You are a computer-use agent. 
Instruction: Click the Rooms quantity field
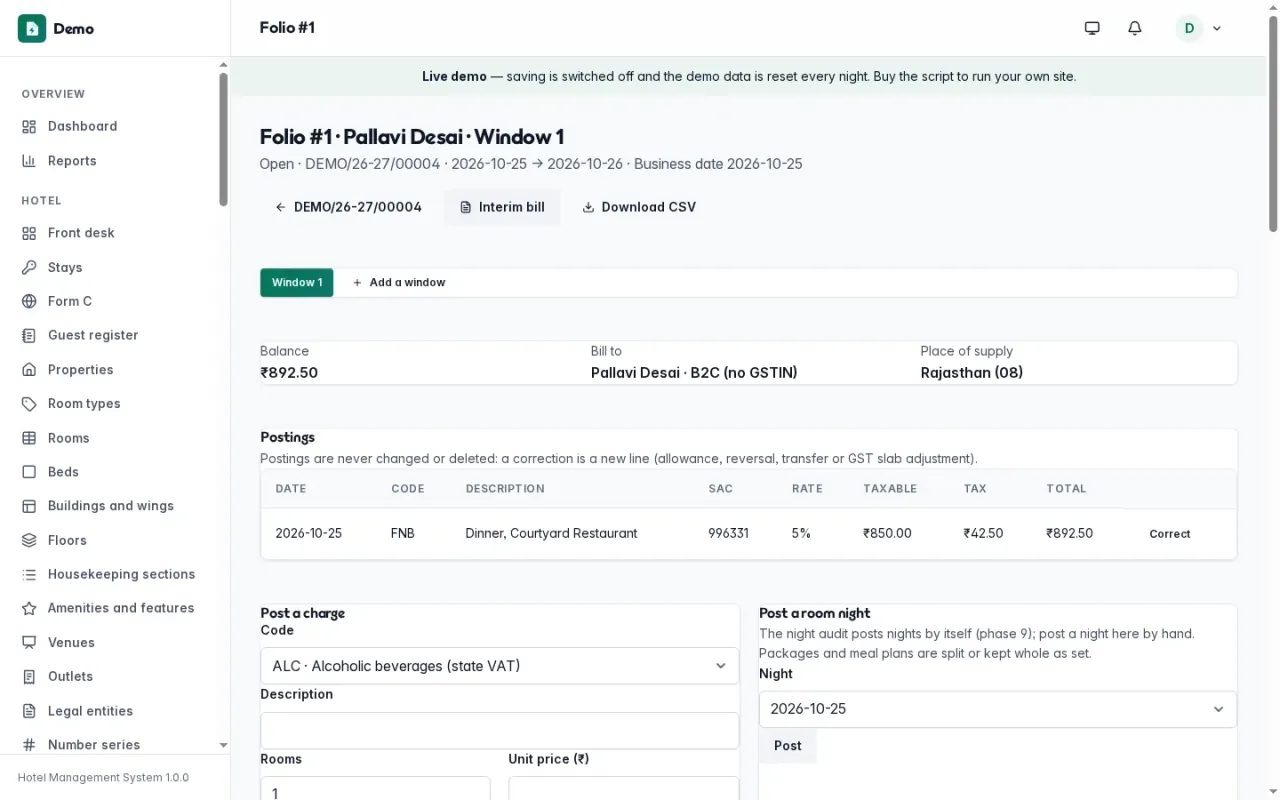coord(375,788)
